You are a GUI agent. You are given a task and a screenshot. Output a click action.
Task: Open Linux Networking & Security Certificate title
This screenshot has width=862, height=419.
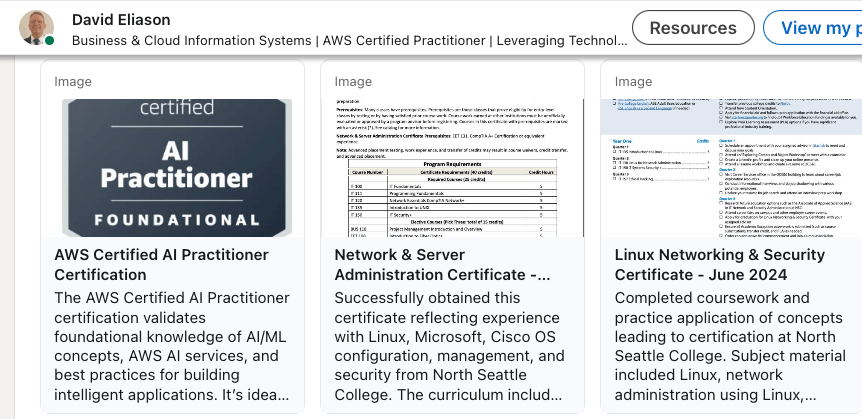pos(720,264)
